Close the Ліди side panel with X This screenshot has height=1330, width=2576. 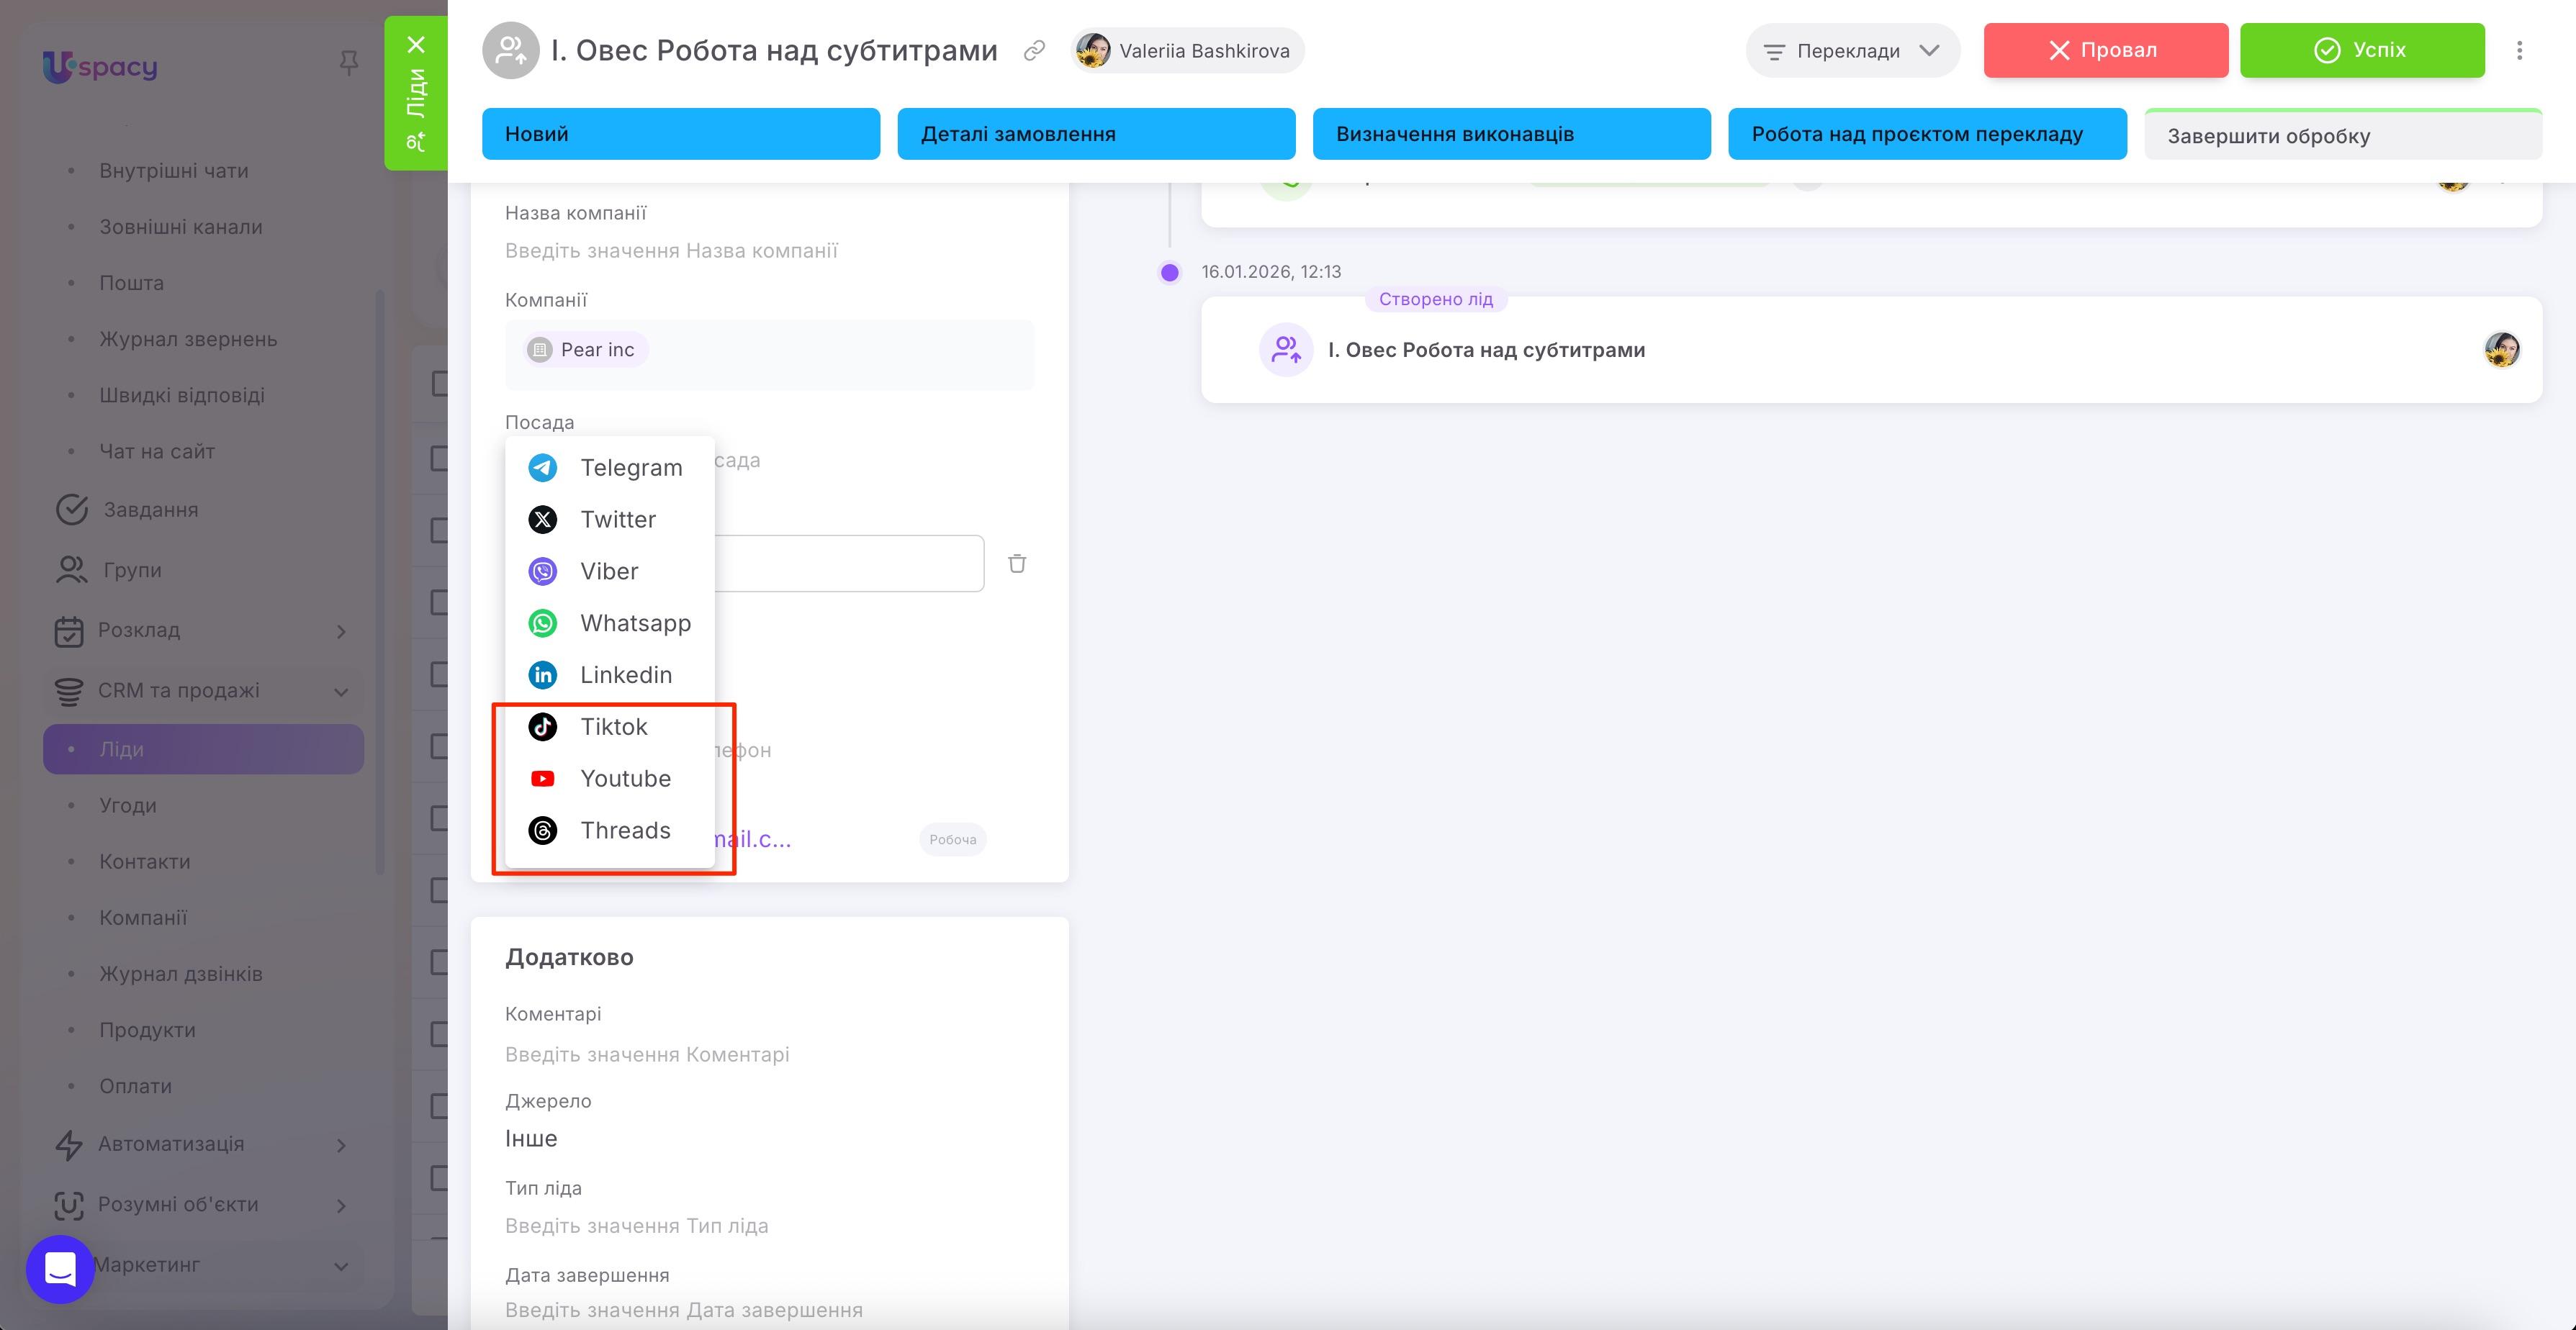[x=416, y=44]
